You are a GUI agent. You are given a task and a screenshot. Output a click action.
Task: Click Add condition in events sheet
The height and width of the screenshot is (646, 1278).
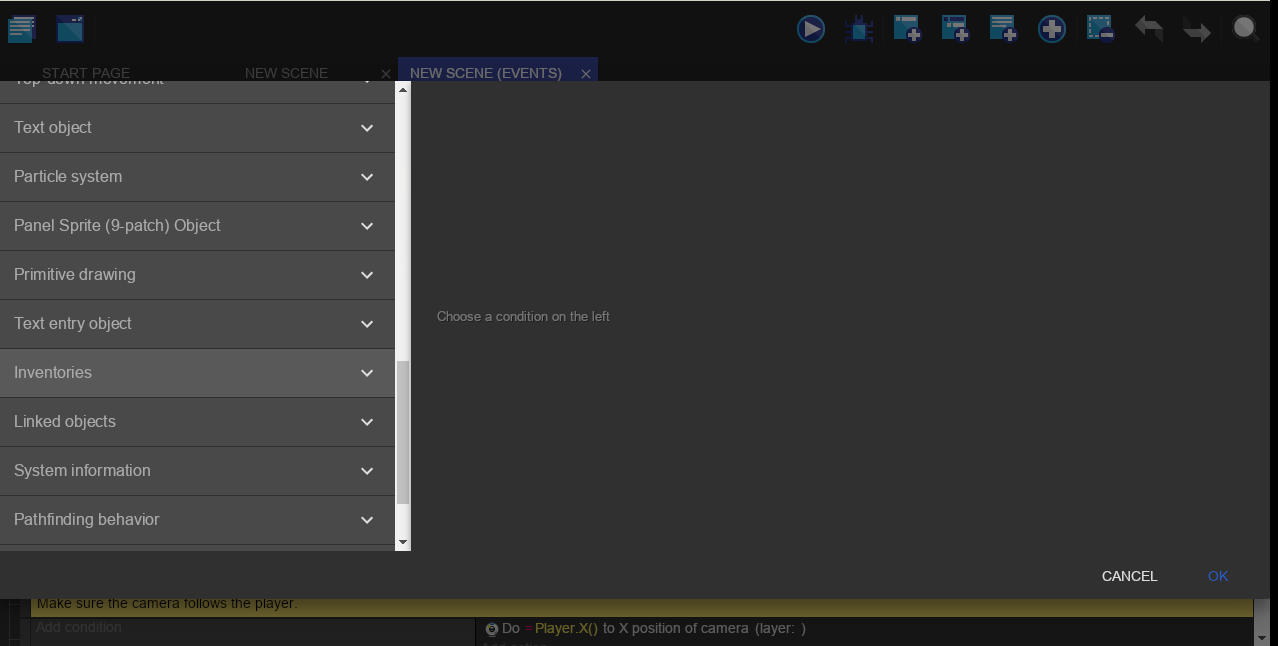(x=78, y=627)
